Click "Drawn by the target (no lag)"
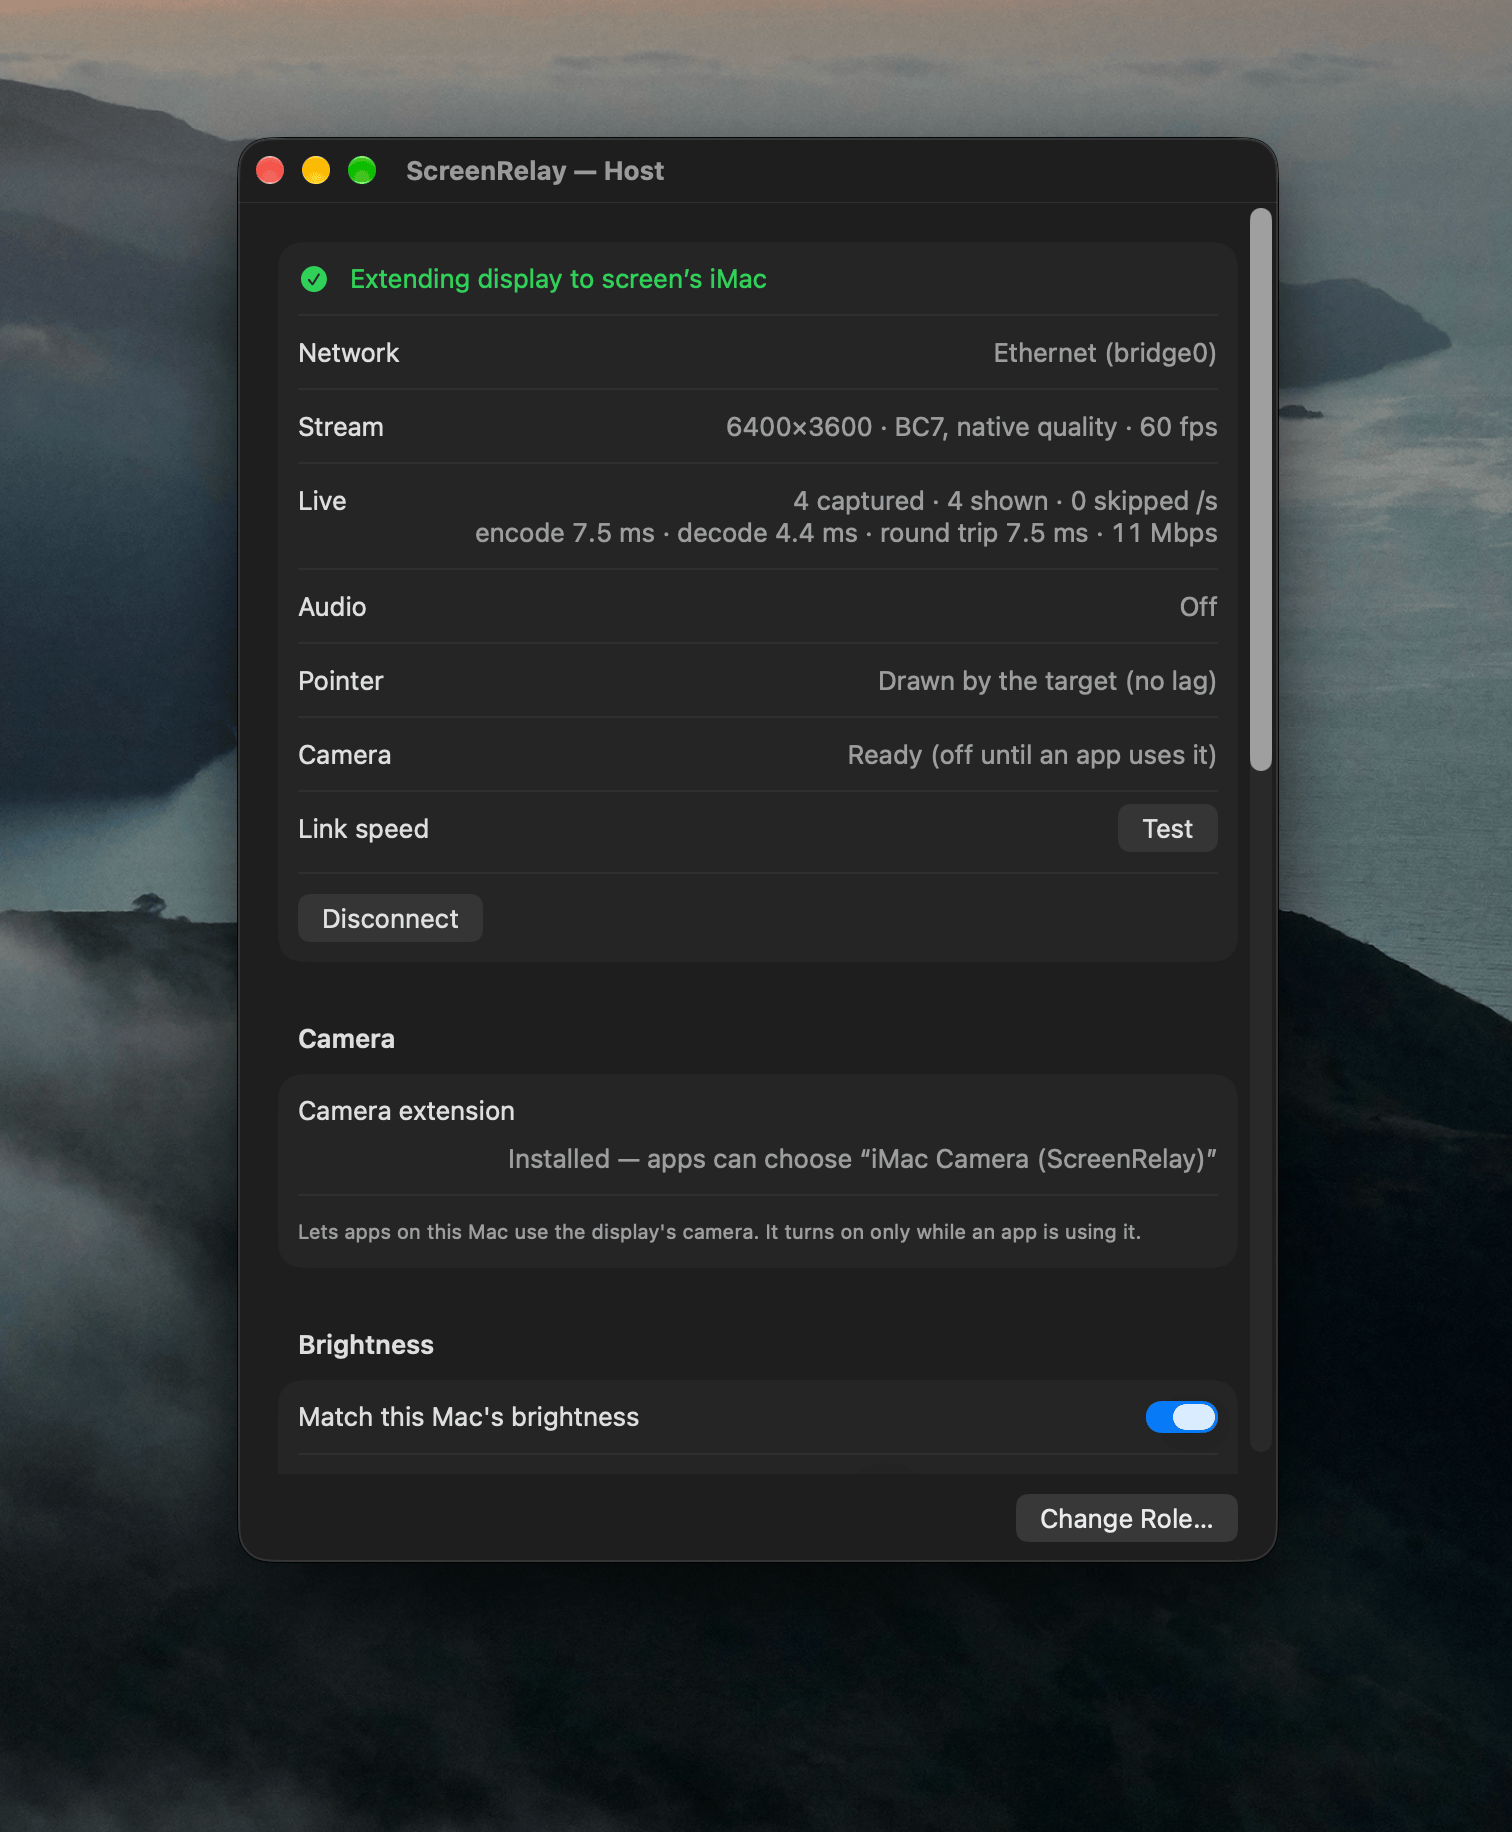1512x1832 pixels. [x=1047, y=681]
